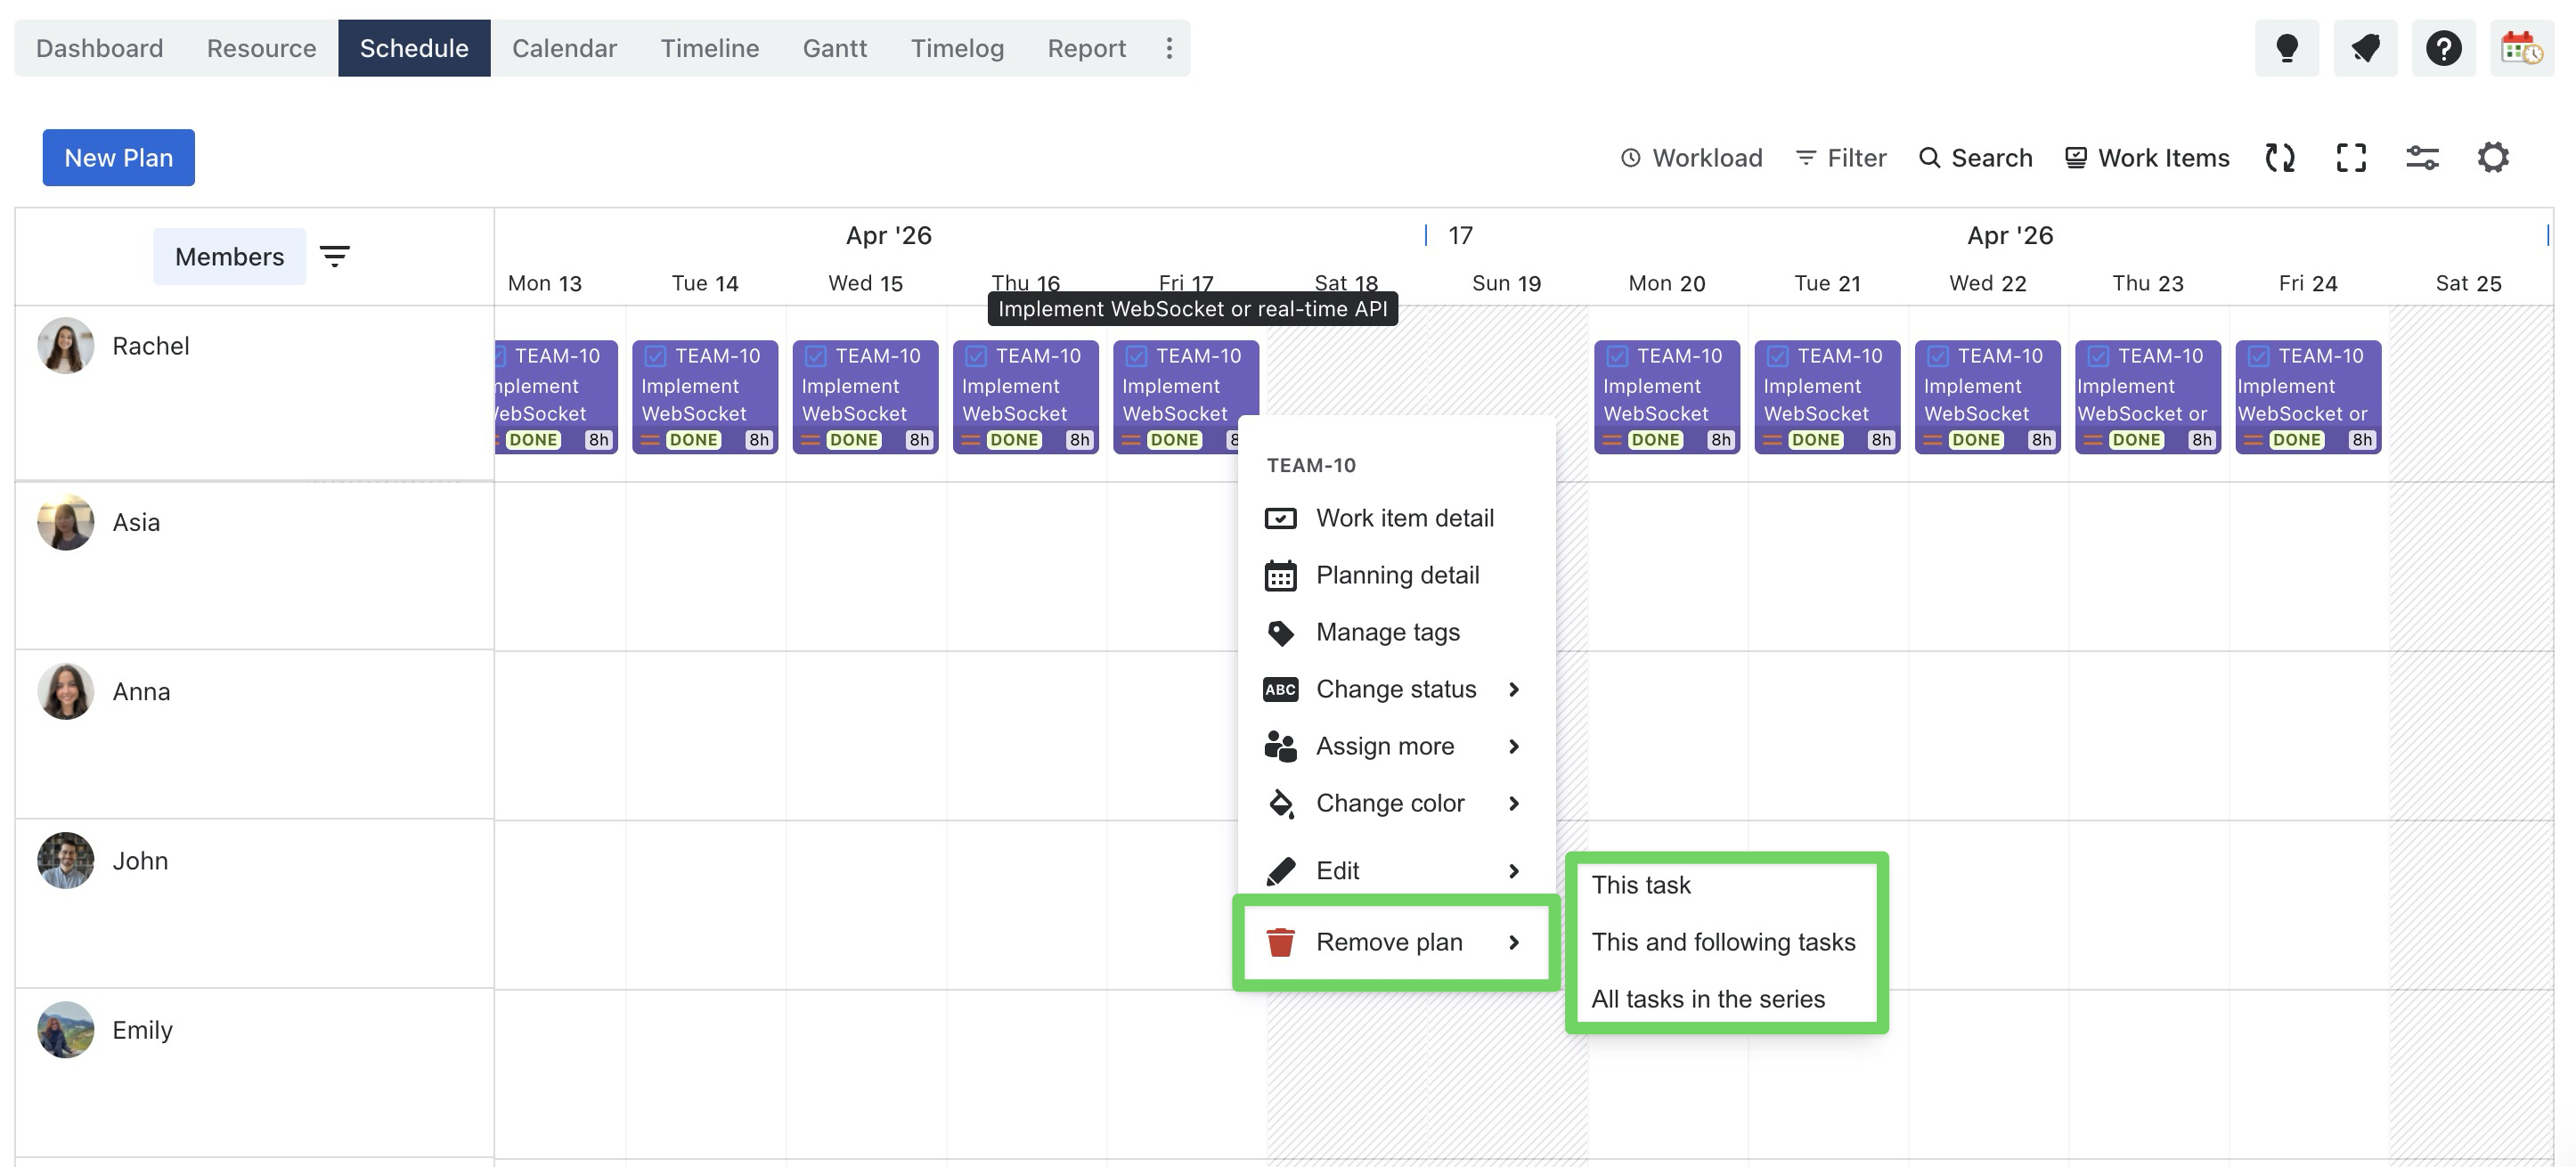Open the Workload view button
Viewport: 2576px width, 1167px height.
point(1691,157)
